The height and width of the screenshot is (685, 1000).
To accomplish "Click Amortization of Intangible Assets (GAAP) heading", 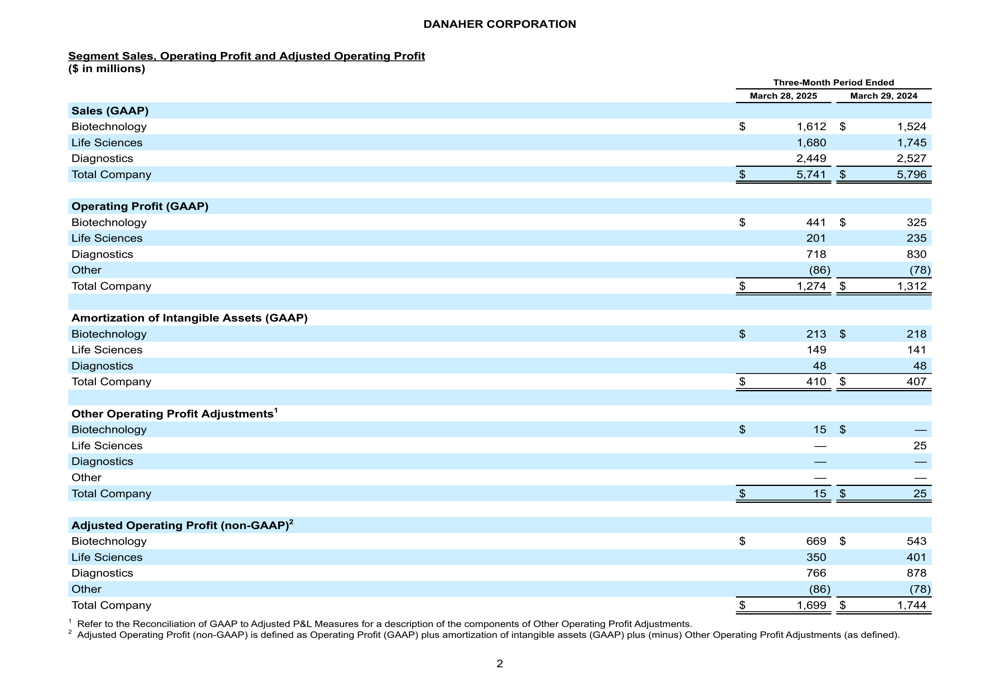I will pos(189,318).
